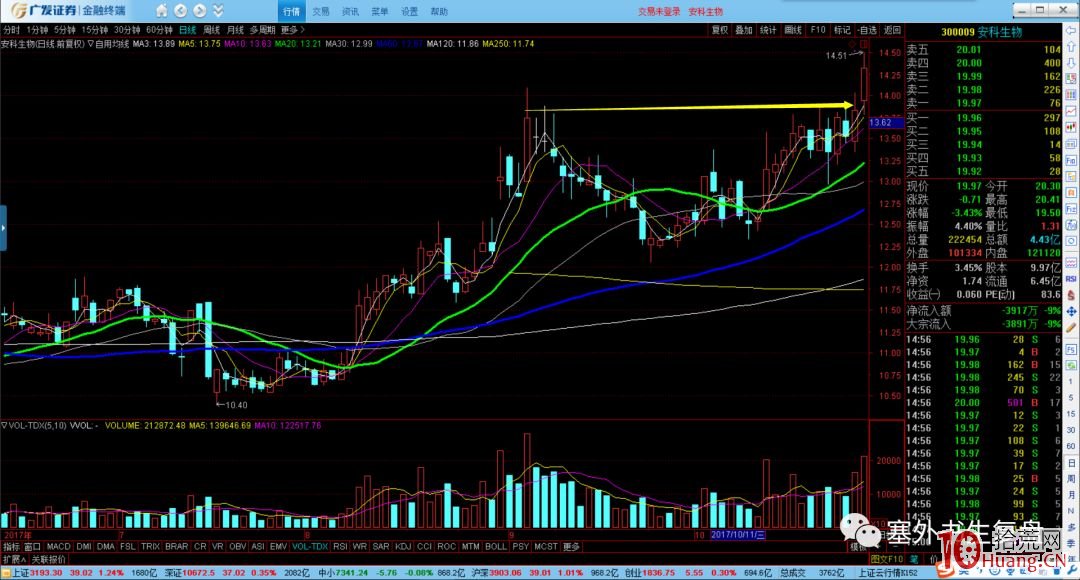Click the 叠加 overlay button
This screenshot has width=1080, height=580.
point(744,30)
